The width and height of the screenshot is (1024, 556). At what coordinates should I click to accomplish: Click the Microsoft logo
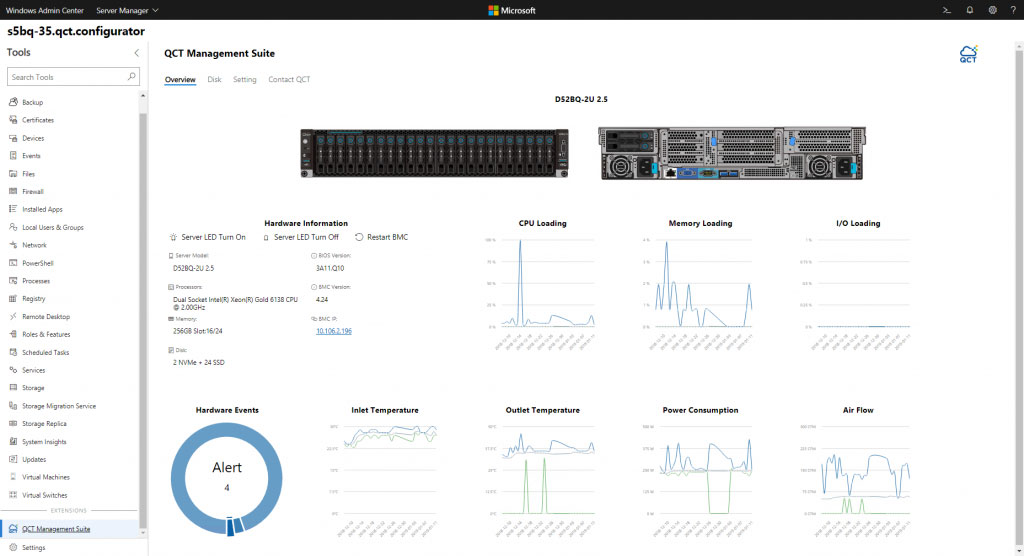point(512,10)
